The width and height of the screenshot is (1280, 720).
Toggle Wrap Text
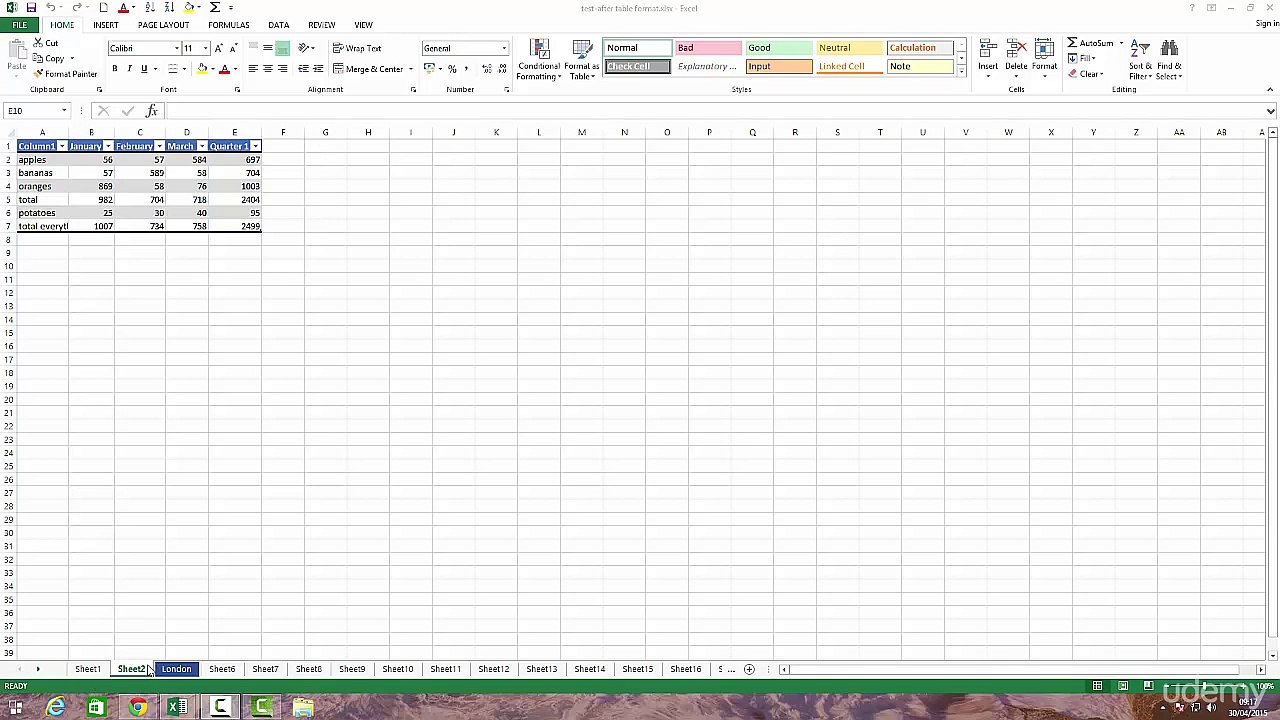tap(357, 48)
